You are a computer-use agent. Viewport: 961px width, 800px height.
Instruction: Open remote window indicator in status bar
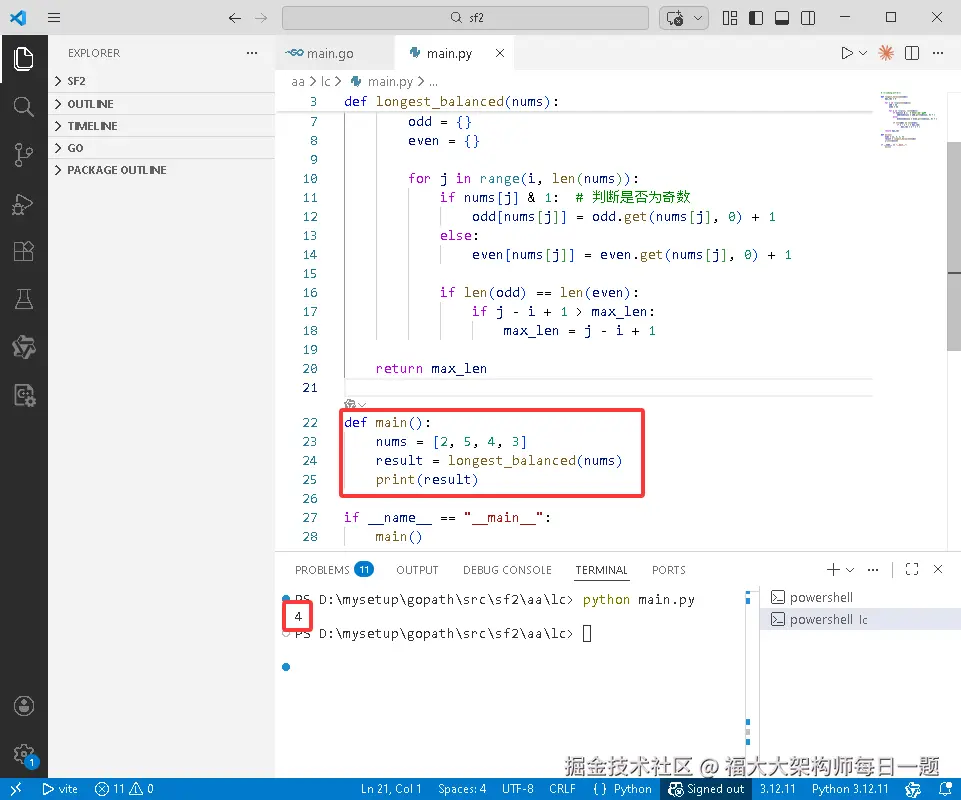(16, 789)
